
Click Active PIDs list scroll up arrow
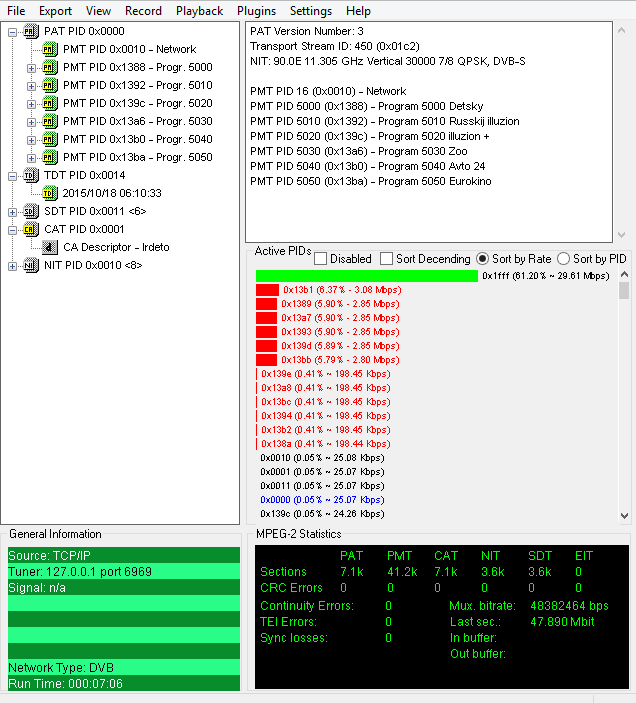pyautogui.click(x=624, y=274)
